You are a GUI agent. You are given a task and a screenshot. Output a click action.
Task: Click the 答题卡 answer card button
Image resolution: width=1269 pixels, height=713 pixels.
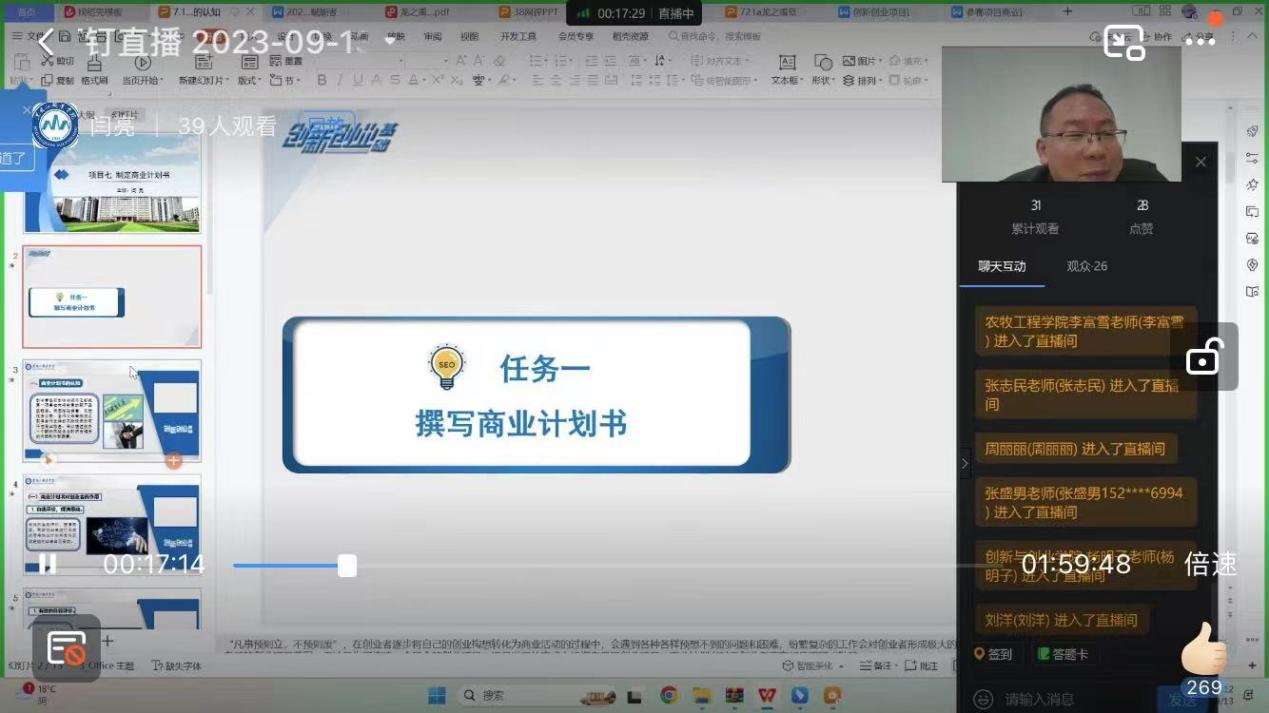point(1063,654)
